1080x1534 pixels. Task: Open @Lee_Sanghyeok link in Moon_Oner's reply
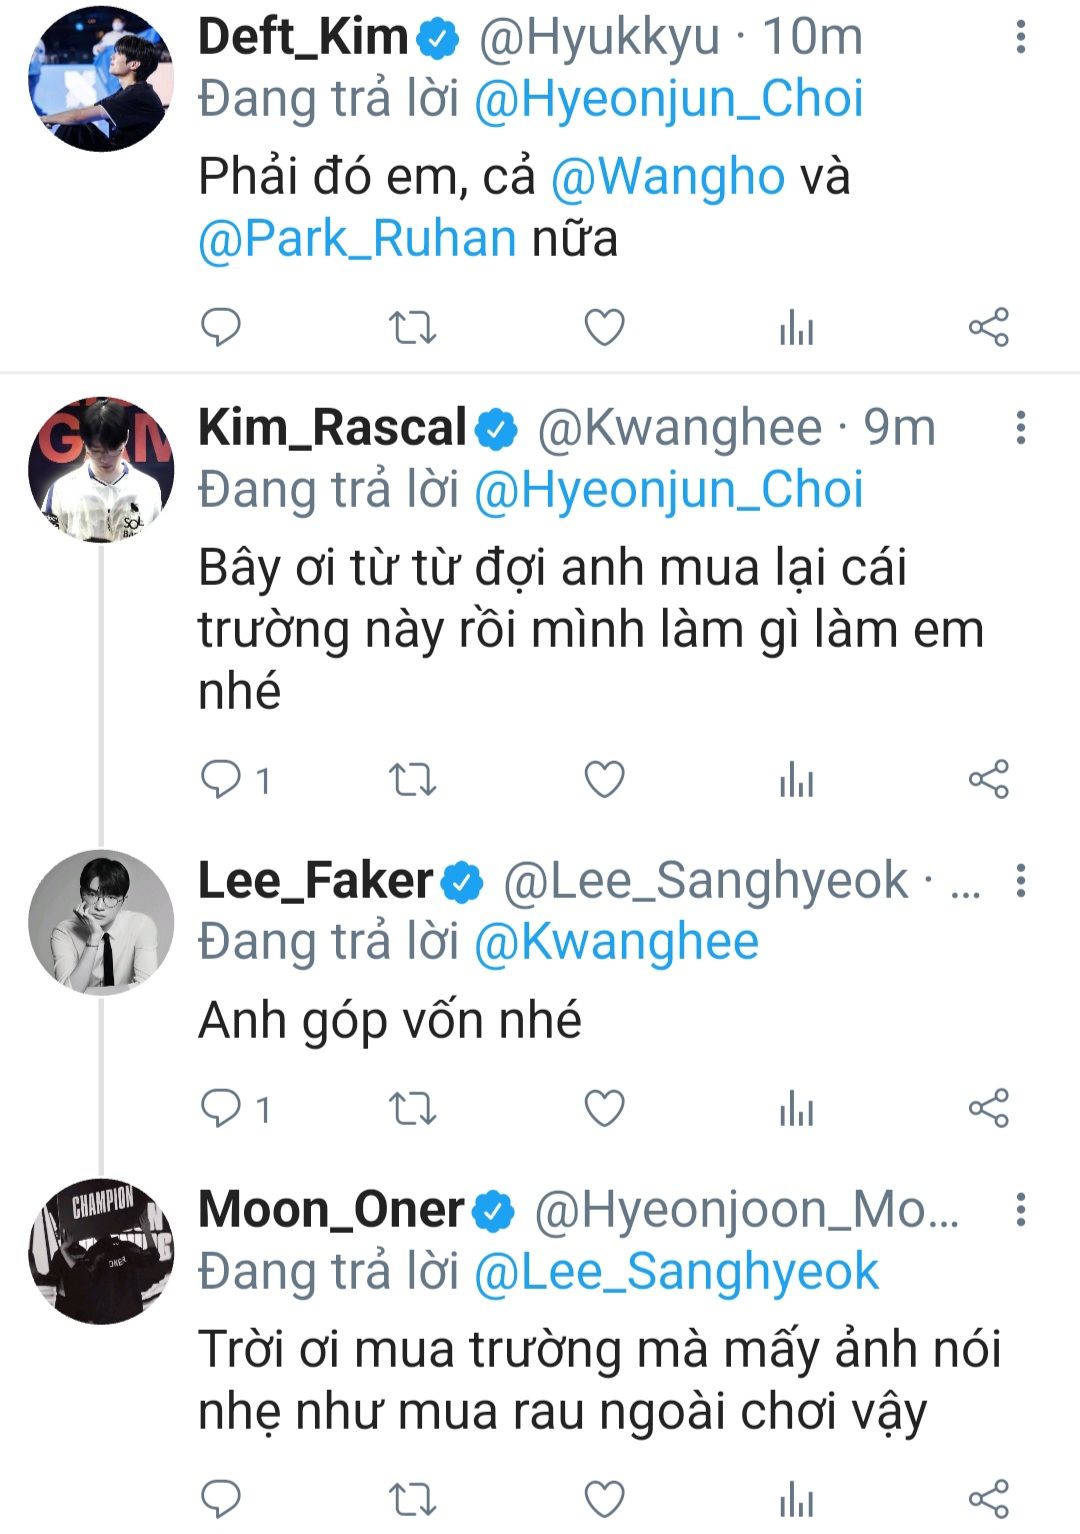(676, 1272)
